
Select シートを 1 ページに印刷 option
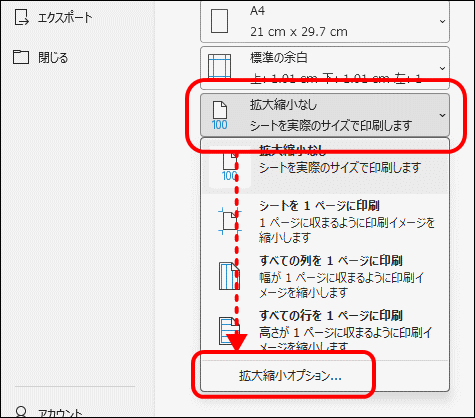coord(325,221)
